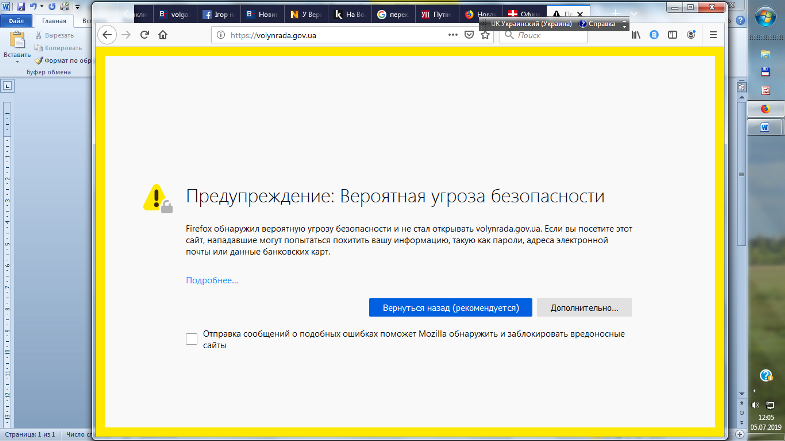This screenshot has height=441, width=785.
Task: Open the Firefox Library icon
Action: pos(636,35)
